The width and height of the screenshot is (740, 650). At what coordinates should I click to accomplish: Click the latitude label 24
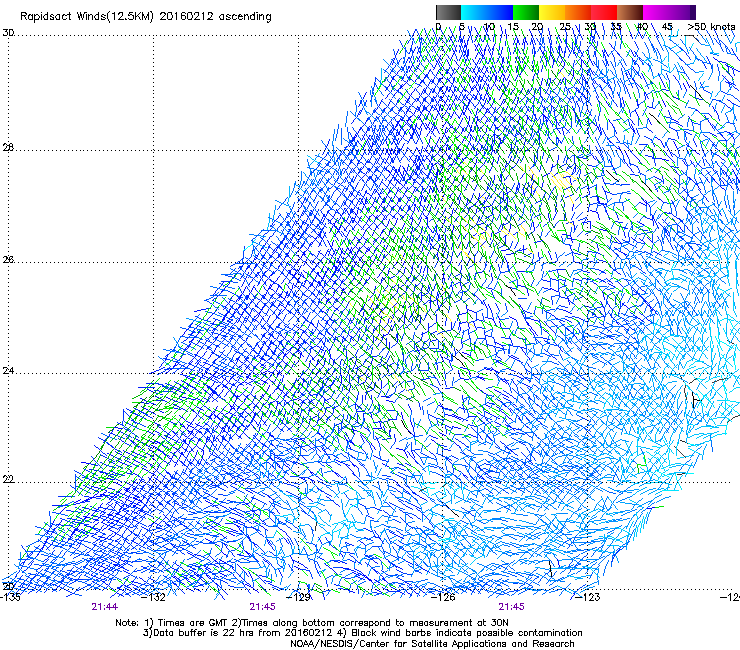8,371
